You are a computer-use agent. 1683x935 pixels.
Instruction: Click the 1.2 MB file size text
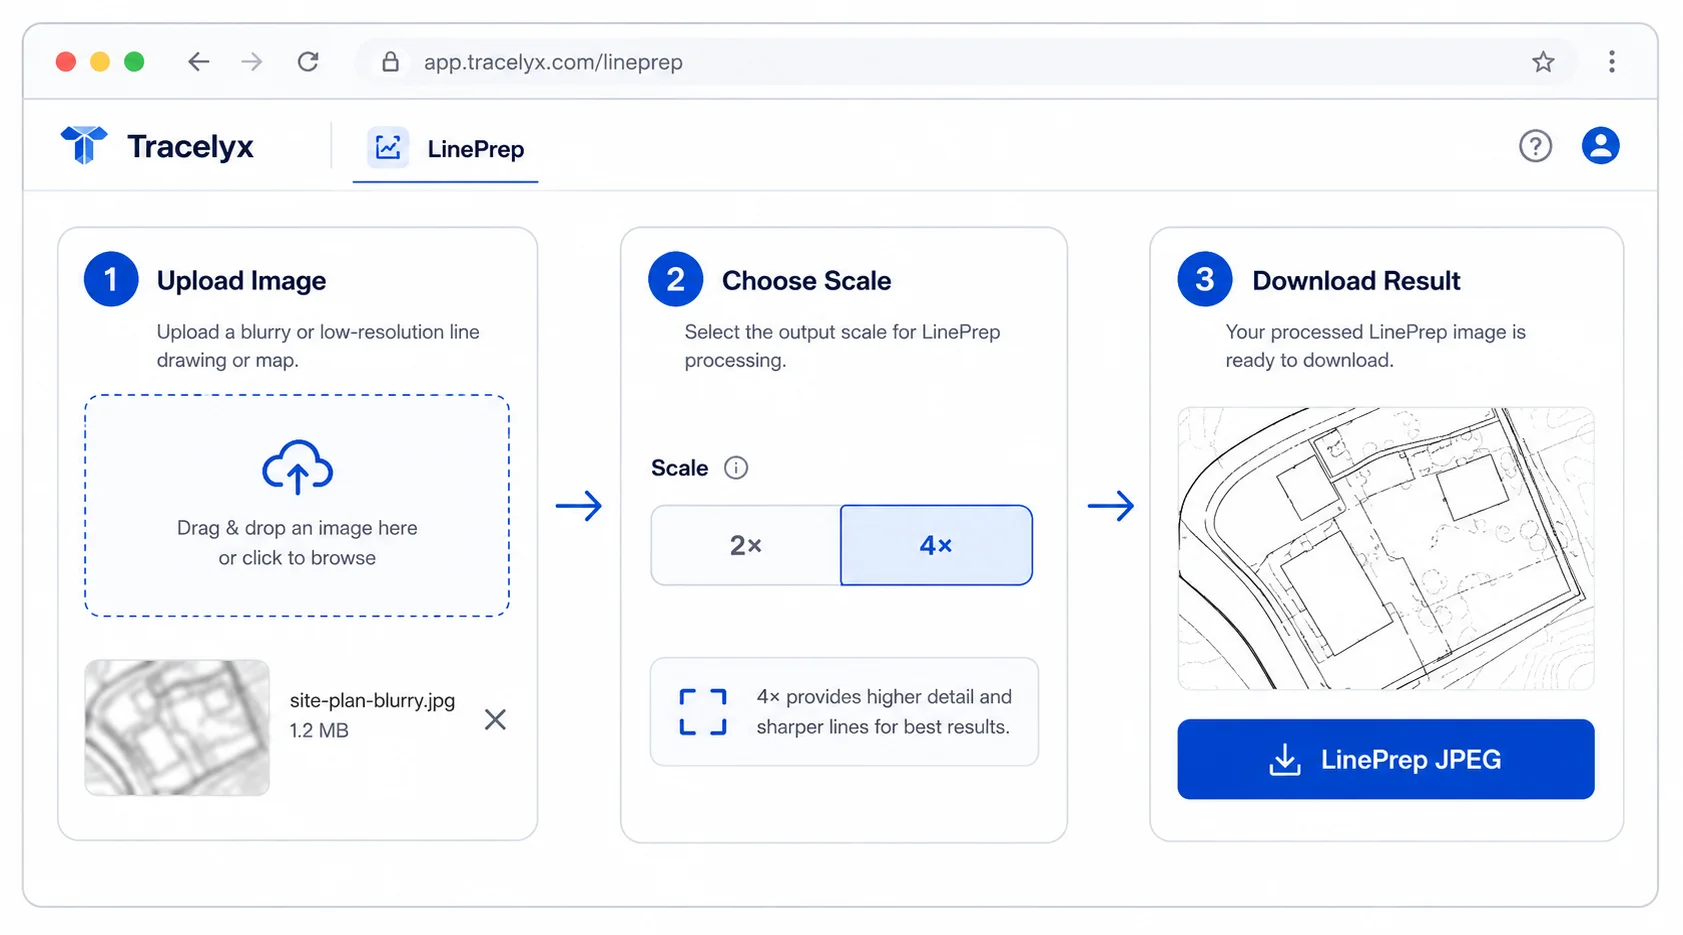(319, 731)
